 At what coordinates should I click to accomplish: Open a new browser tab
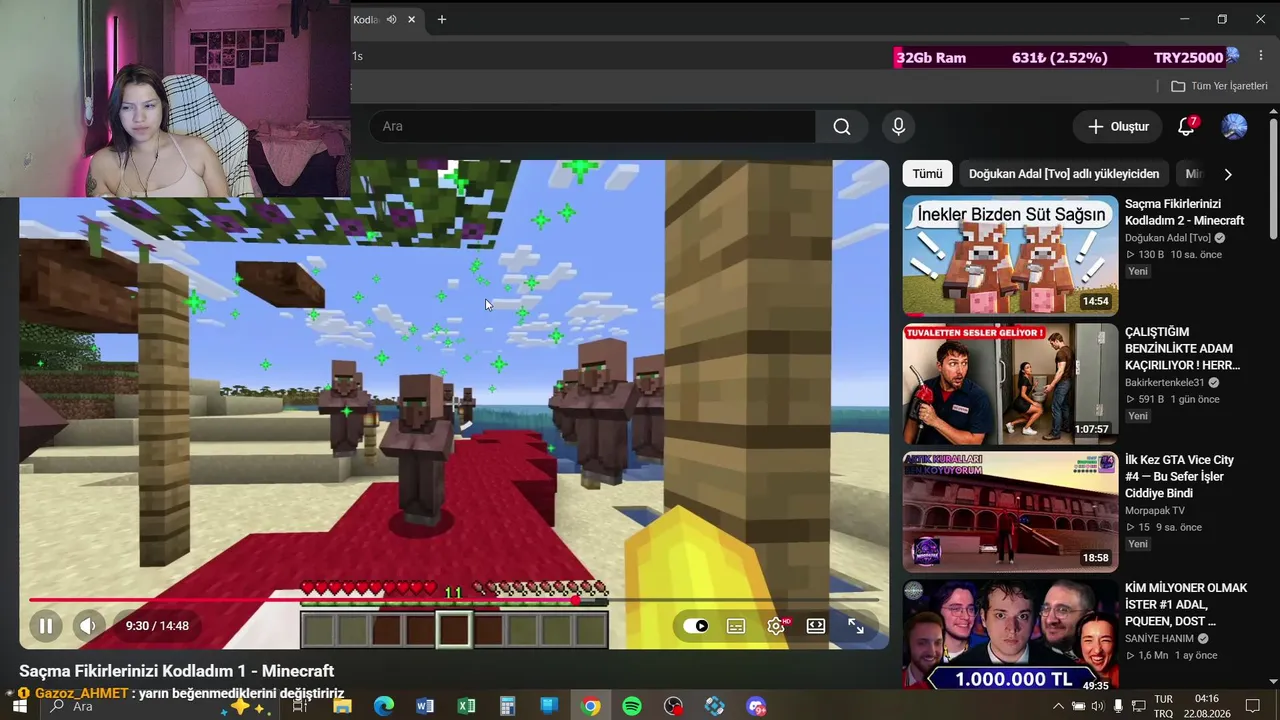[x=442, y=20]
